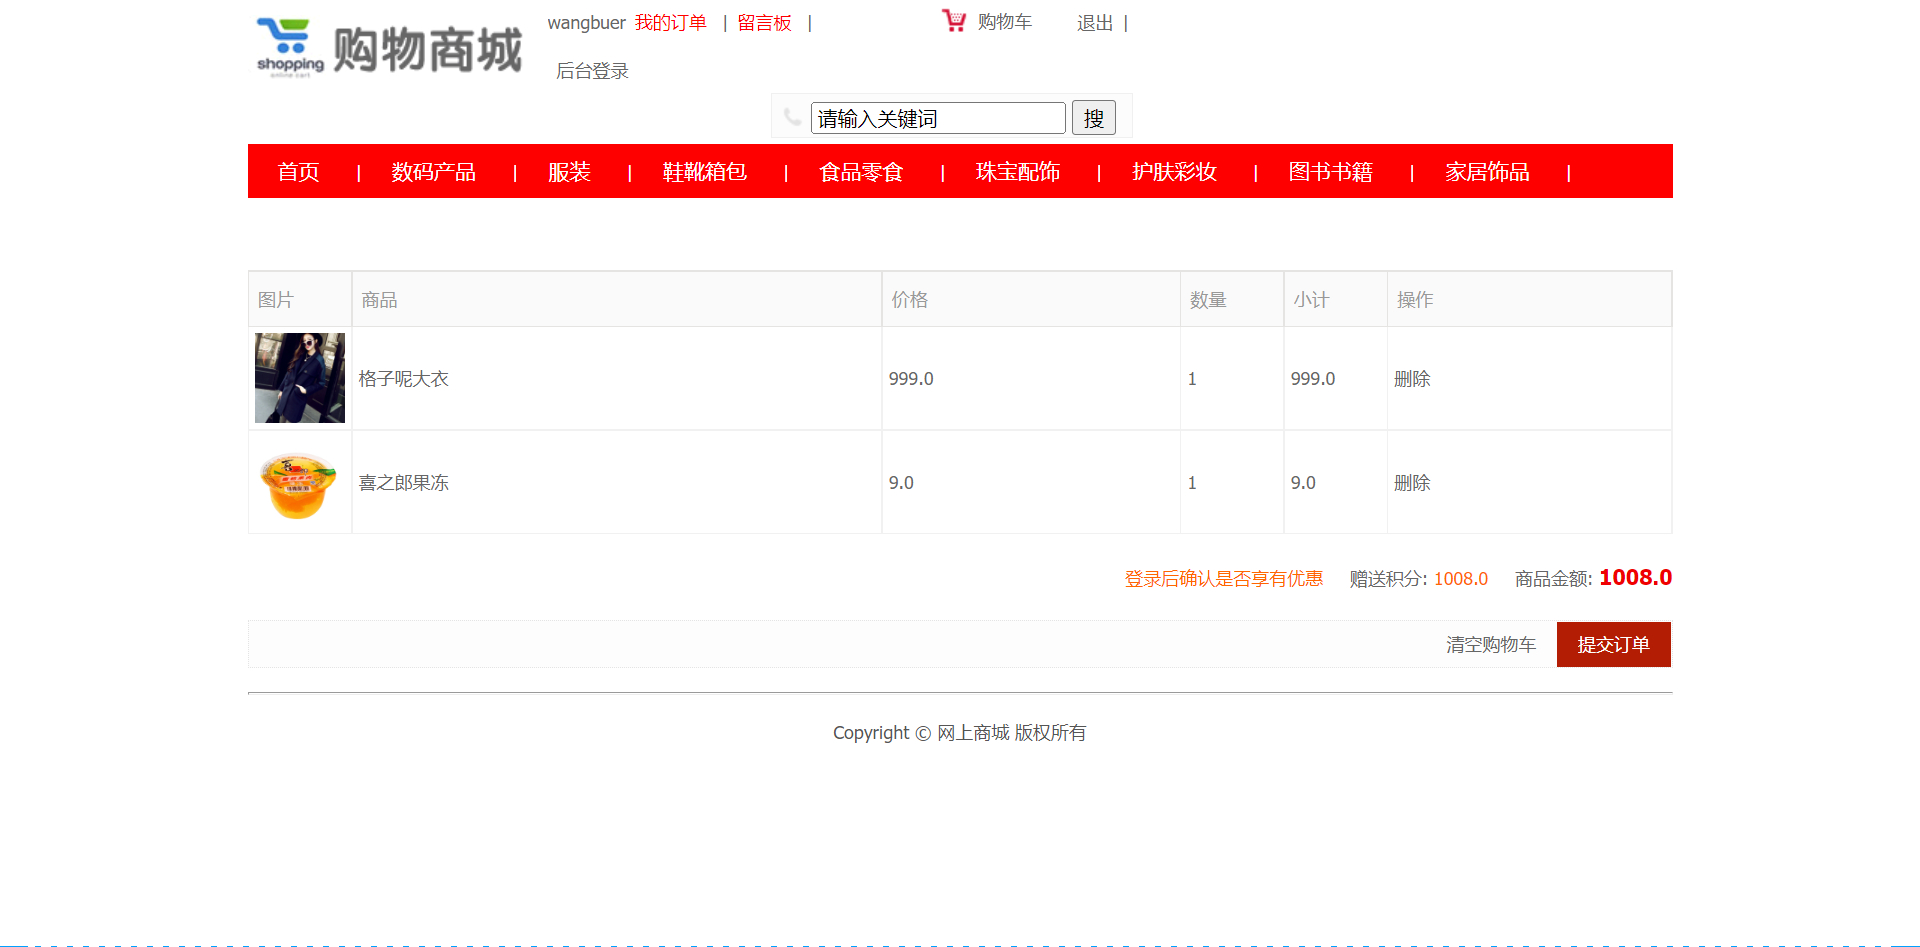
Task: Click the phone icon beside the search box
Action: [x=792, y=116]
